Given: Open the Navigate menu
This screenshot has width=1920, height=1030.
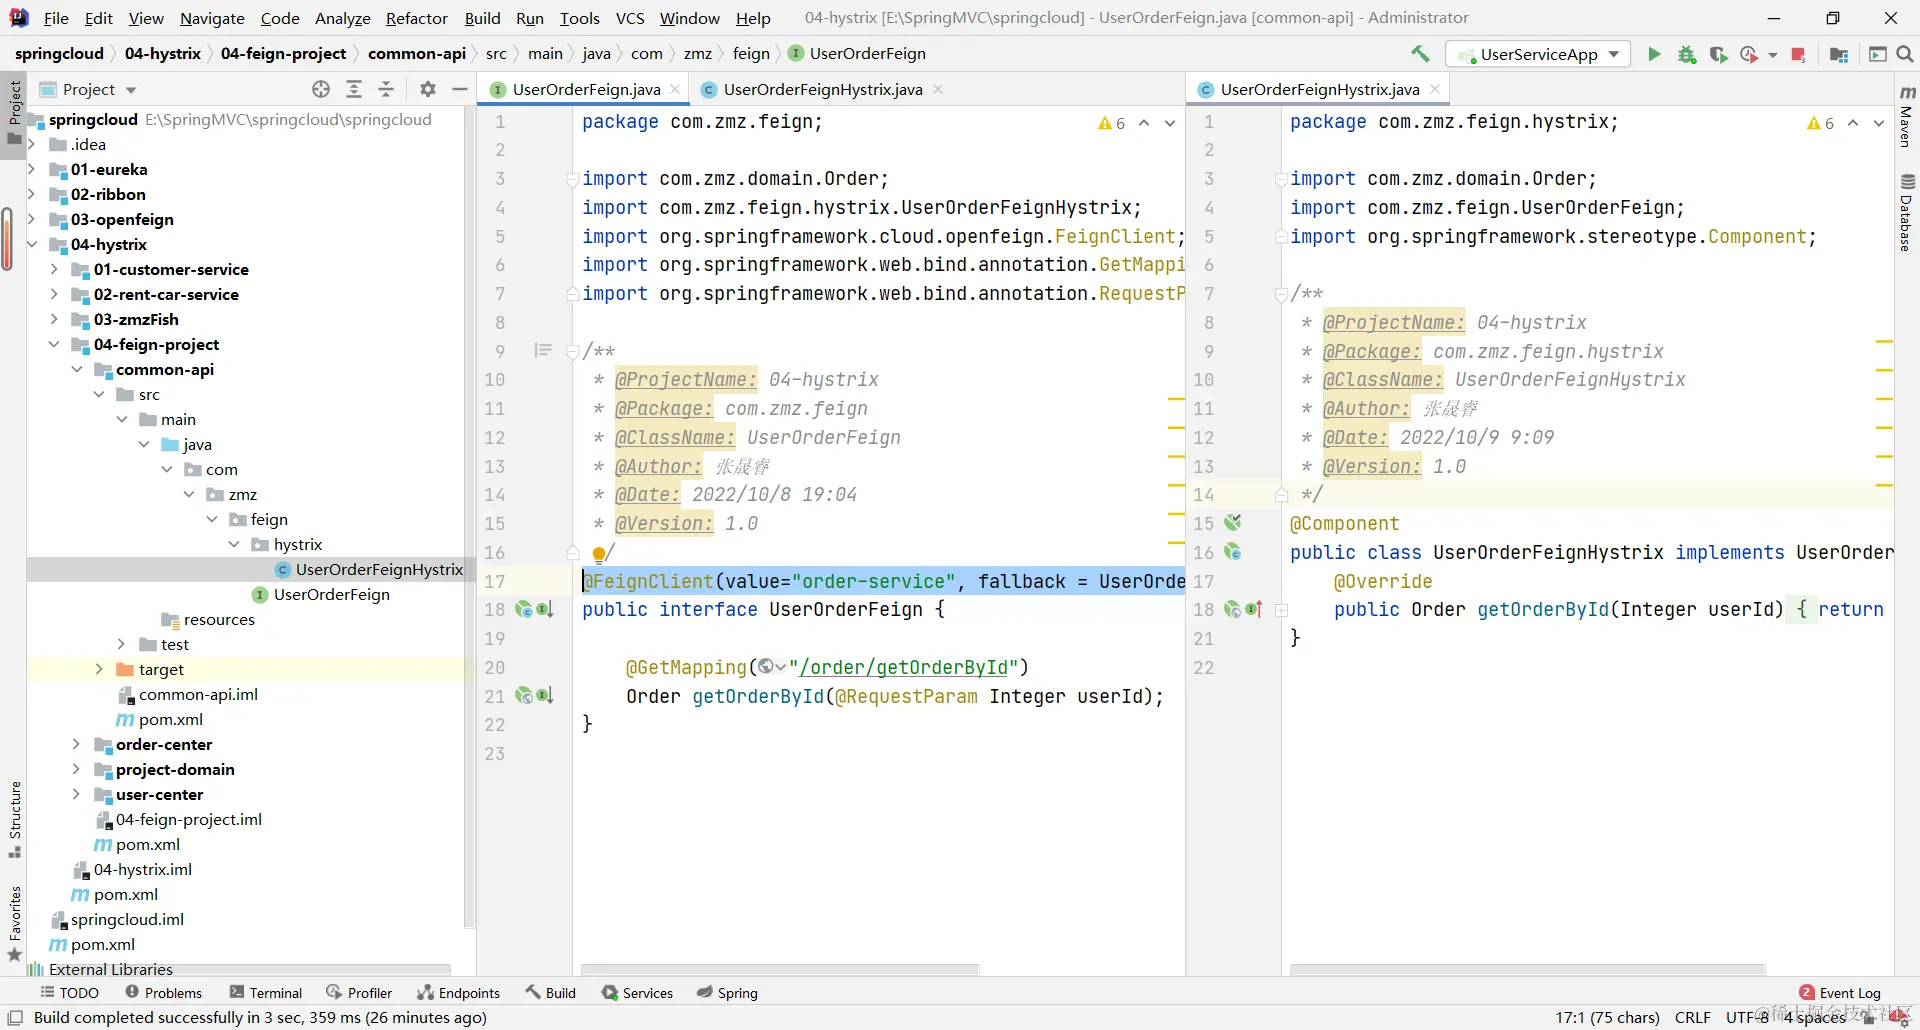Looking at the screenshot, I should click(x=212, y=18).
